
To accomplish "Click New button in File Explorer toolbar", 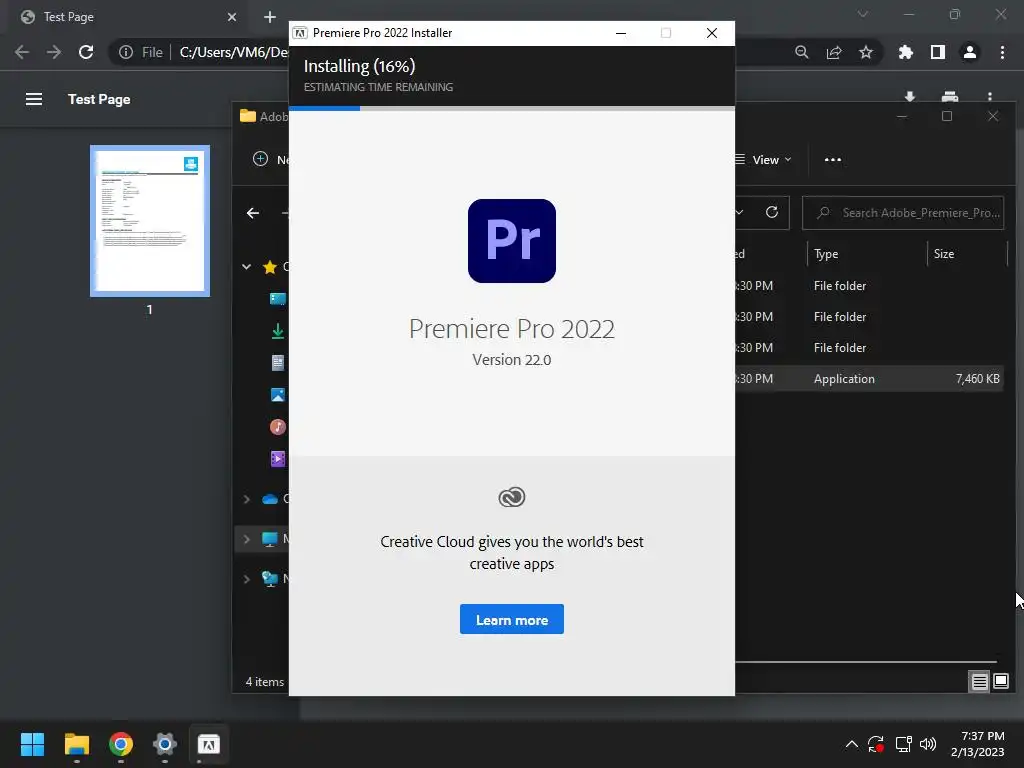I will click(269, 159).
